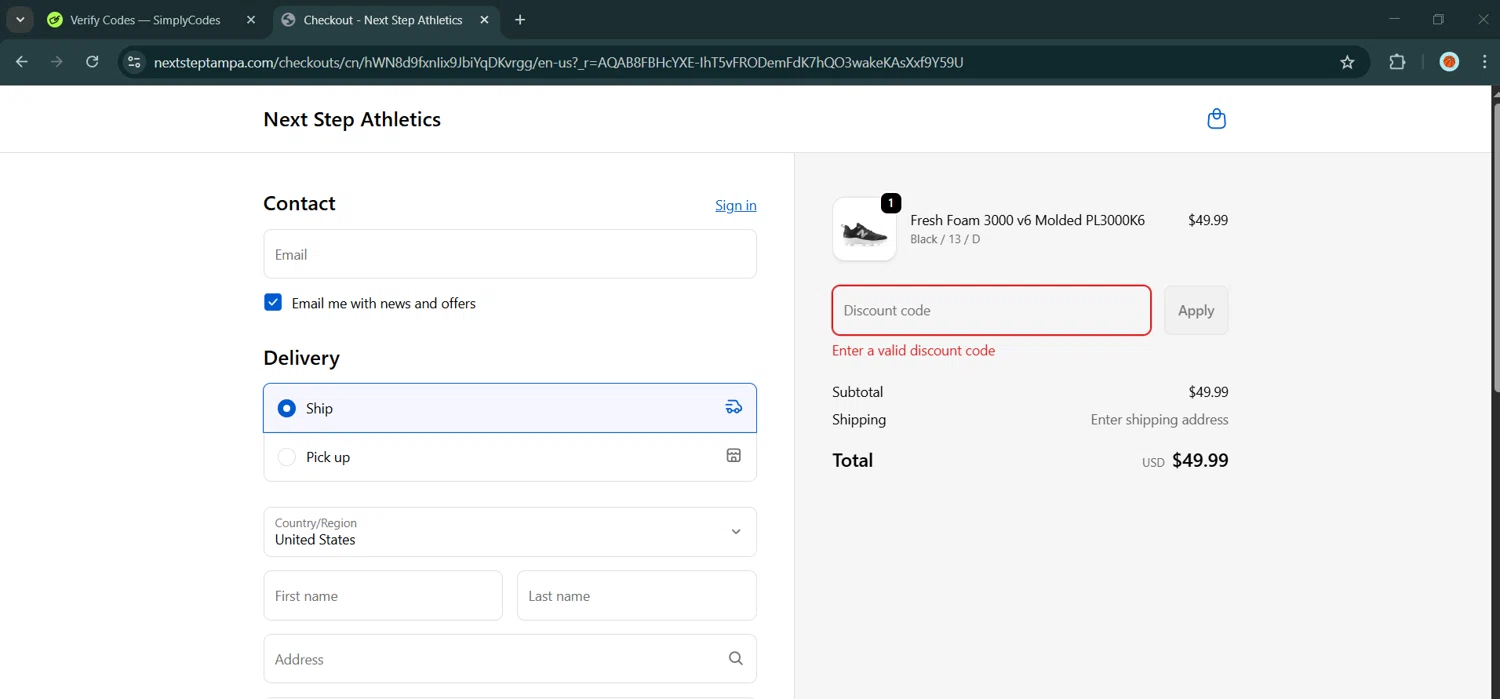Click the shoe product thumbnail
The height and width of the screenshot is (699, 1500).
(865, 229)
